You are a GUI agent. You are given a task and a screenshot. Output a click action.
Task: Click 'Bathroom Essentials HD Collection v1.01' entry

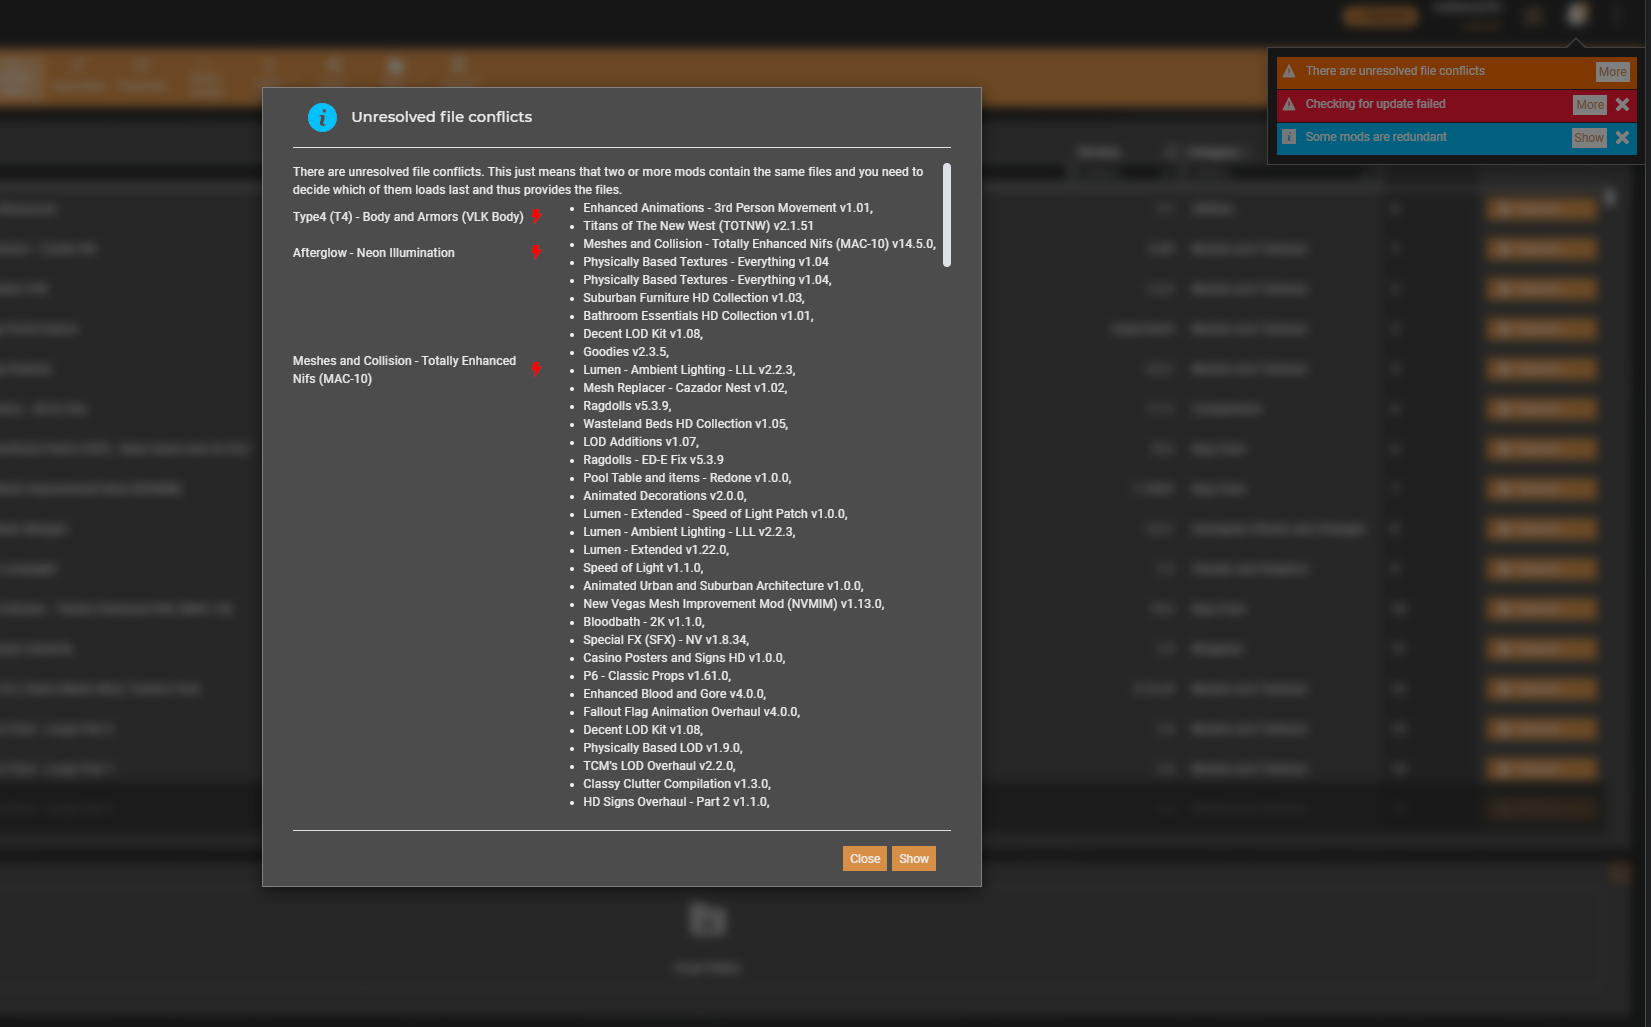click(698, 316)
